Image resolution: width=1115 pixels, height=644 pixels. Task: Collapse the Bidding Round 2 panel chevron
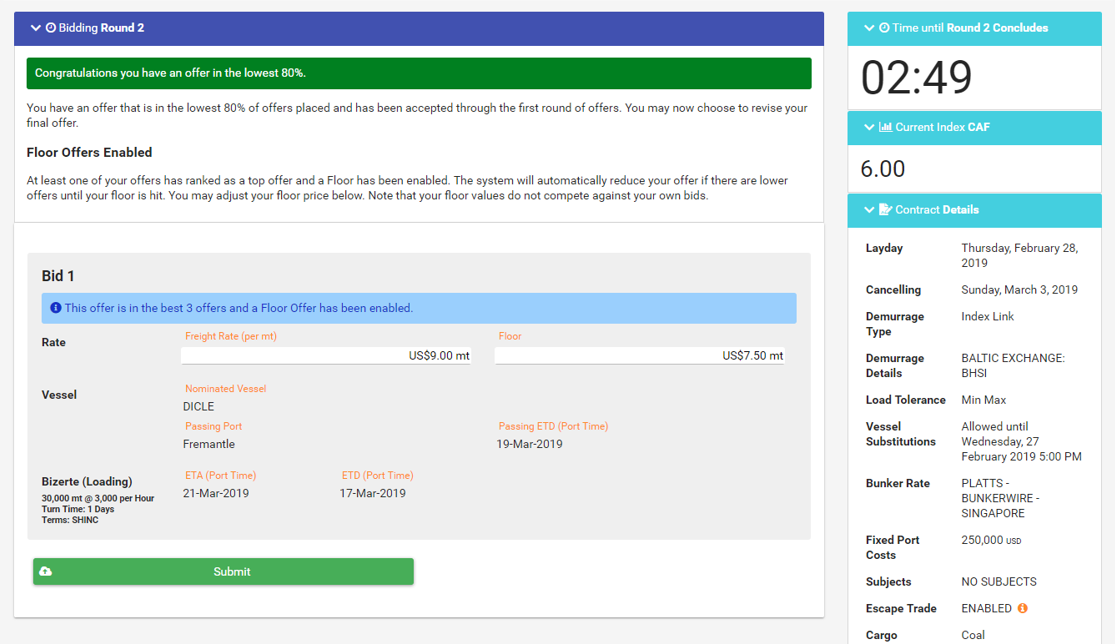pyautogui.click(x=36, y=28)
